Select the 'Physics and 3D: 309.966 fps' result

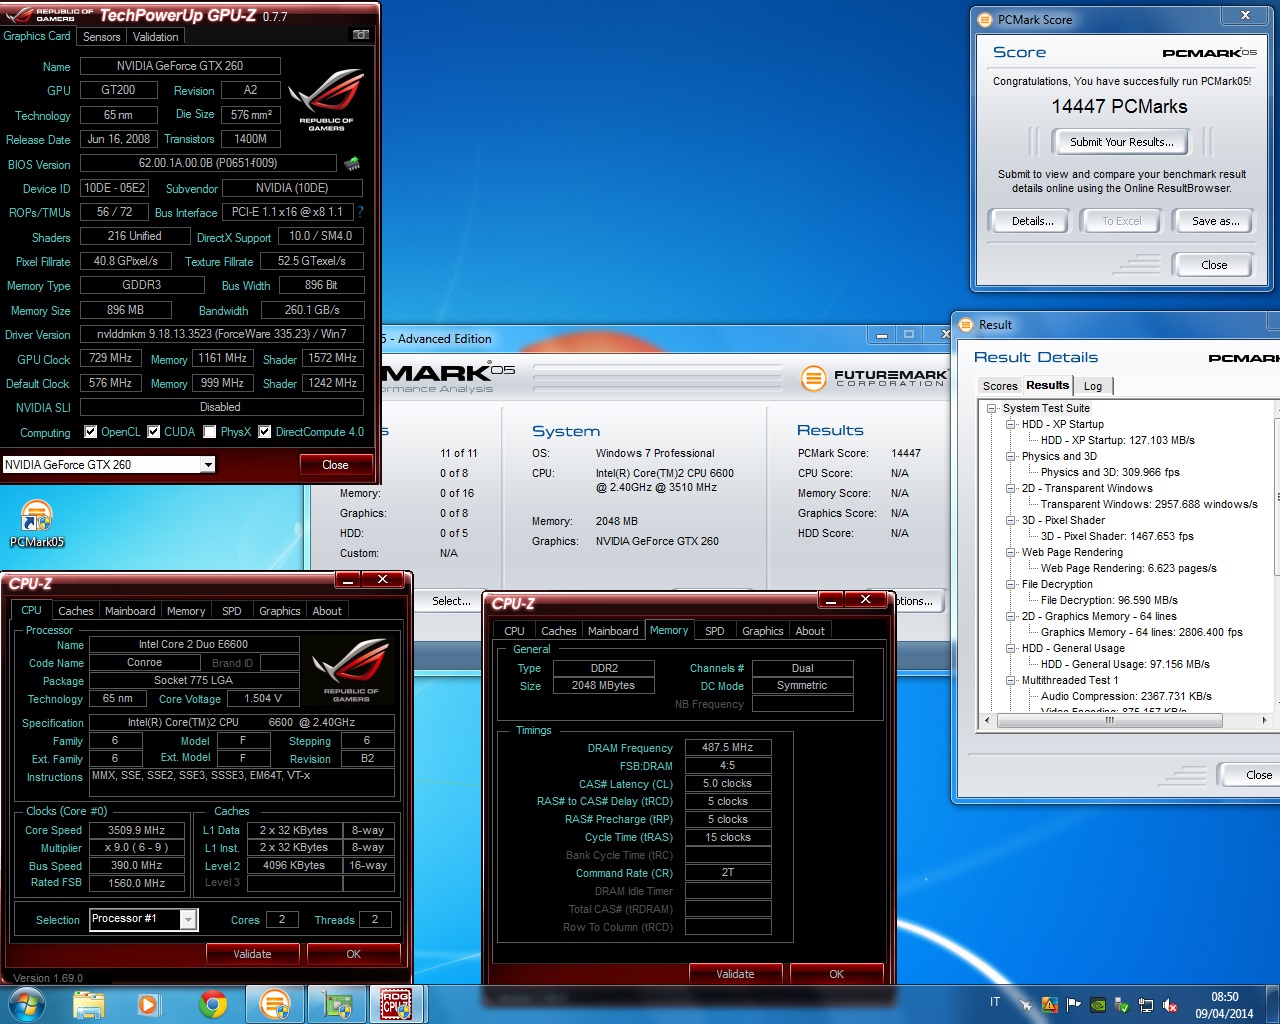(x=1110, y=472)
